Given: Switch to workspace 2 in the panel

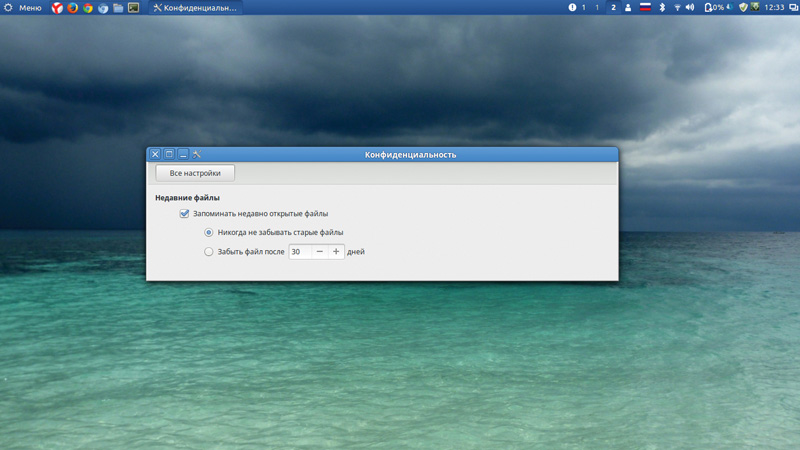Looking at the screenshot, I should (613, 8).
